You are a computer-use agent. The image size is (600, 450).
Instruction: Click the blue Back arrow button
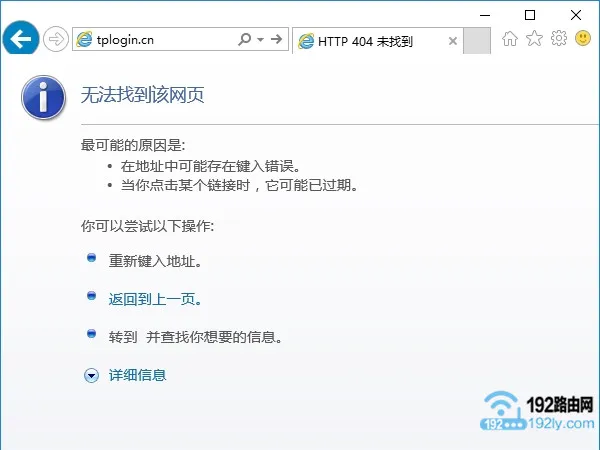point(20,39)
